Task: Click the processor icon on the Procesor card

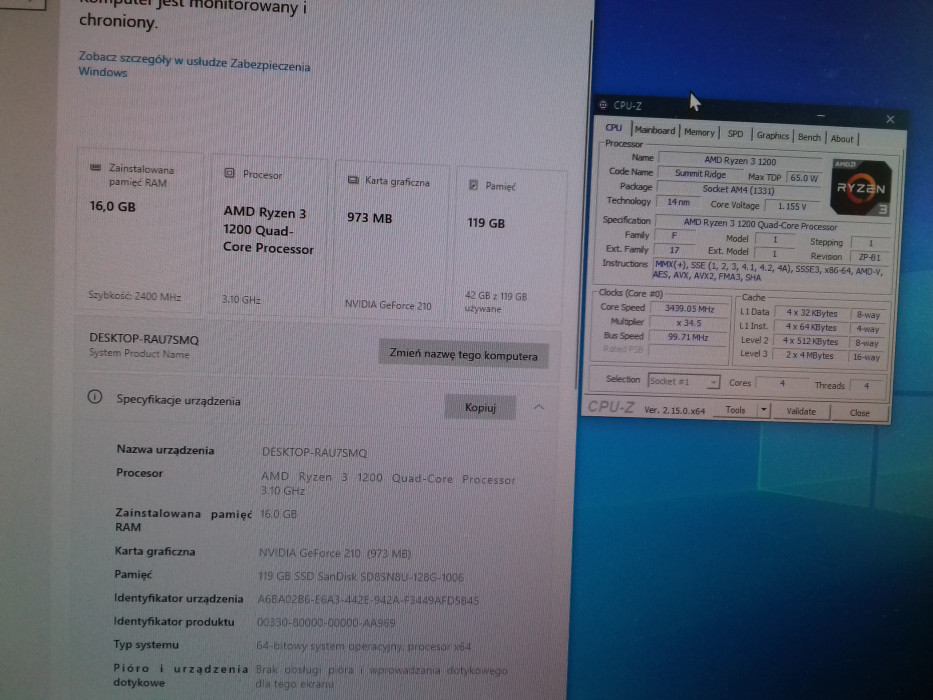Action: click(229, 173)
